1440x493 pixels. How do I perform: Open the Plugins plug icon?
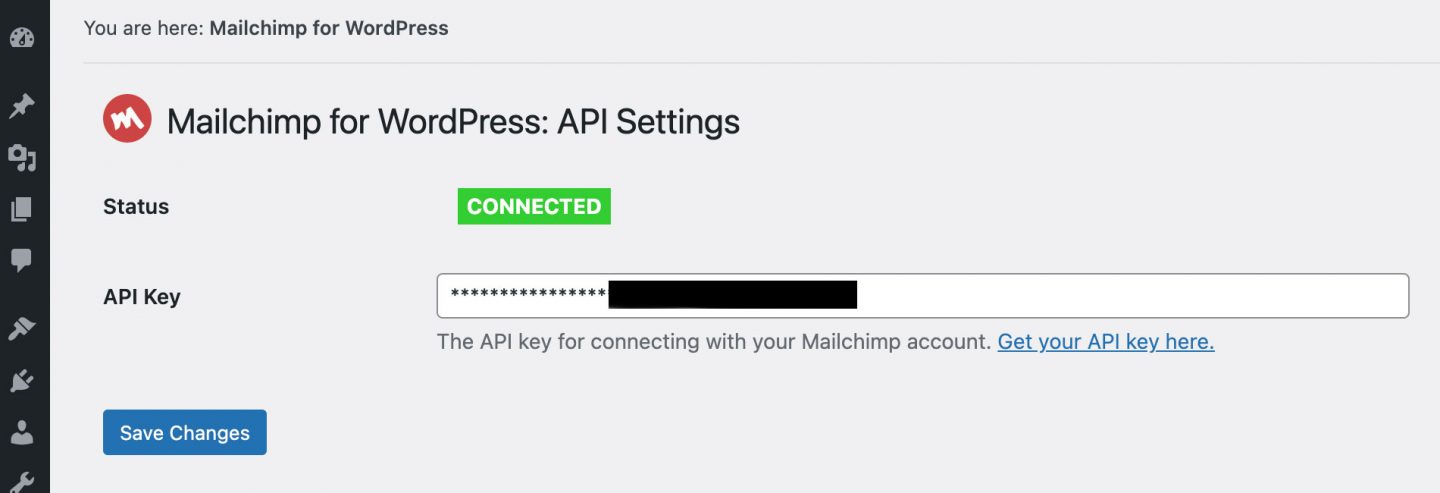tap(22, 380)
